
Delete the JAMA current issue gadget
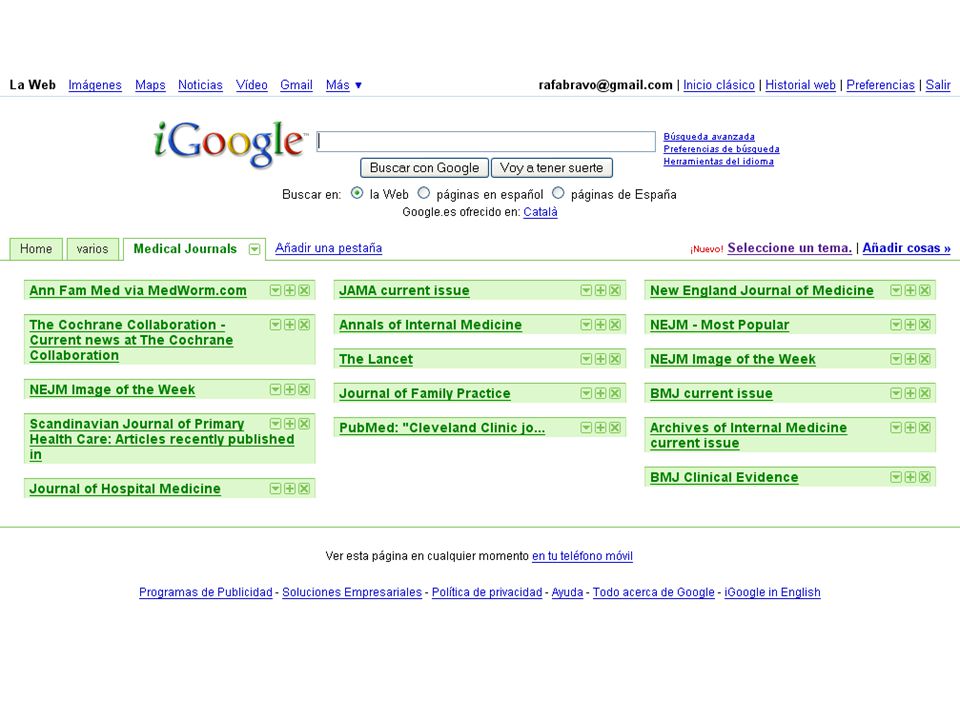point(615,290)
